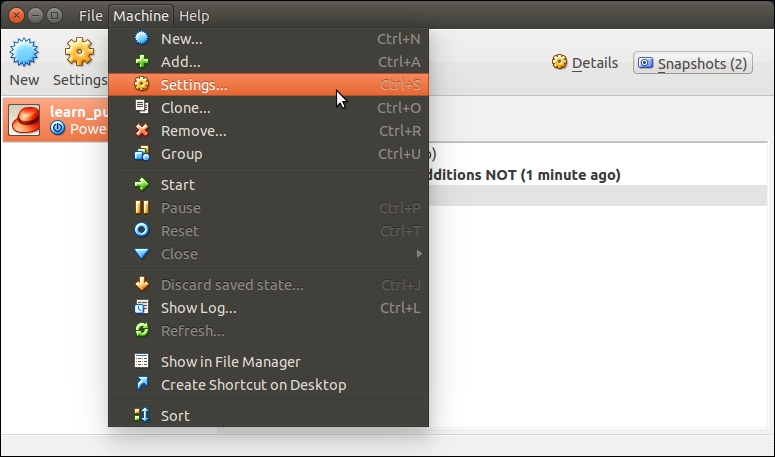Screen dimensions: 775x457
Task: Select the learn_pu virtual machine entry
Action: (x=55, y=120)
